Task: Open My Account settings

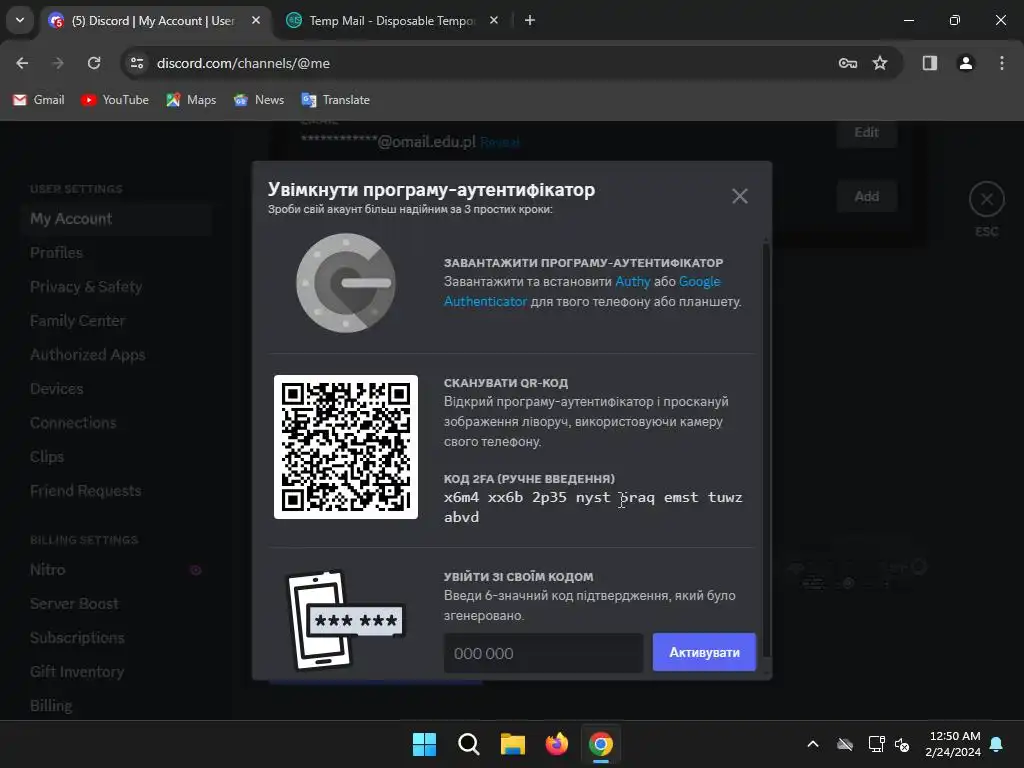Action: tap(118, 219)
